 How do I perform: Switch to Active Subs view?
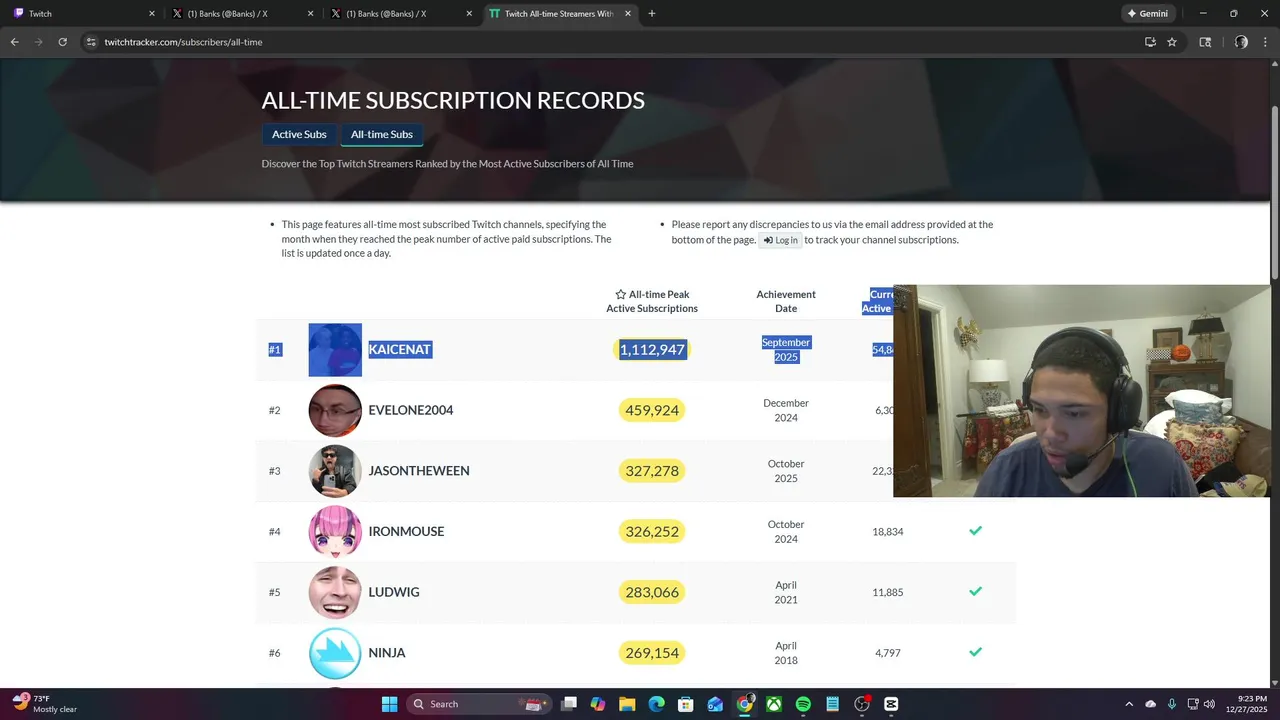coord(299,134)
